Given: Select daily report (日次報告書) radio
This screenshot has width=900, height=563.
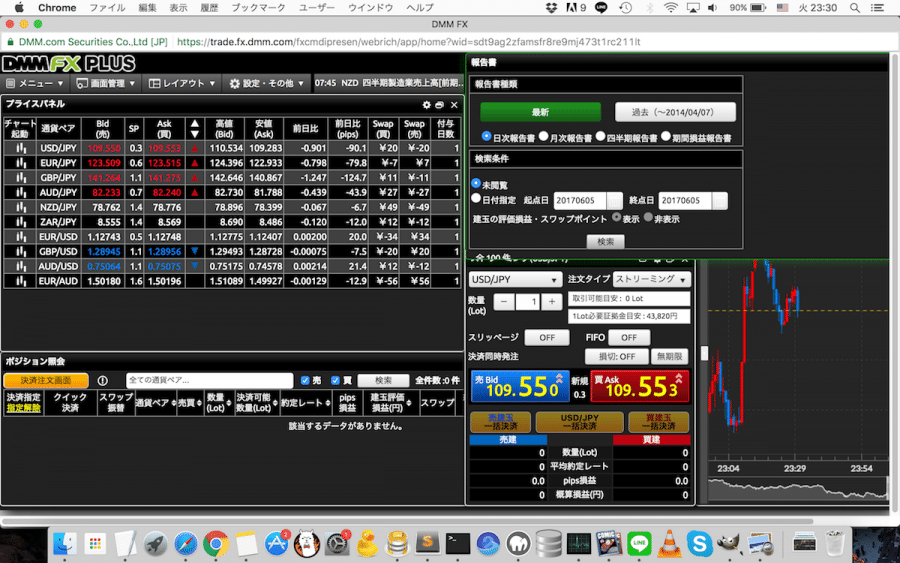Looking at the screenshot, I should pos(487,137).
